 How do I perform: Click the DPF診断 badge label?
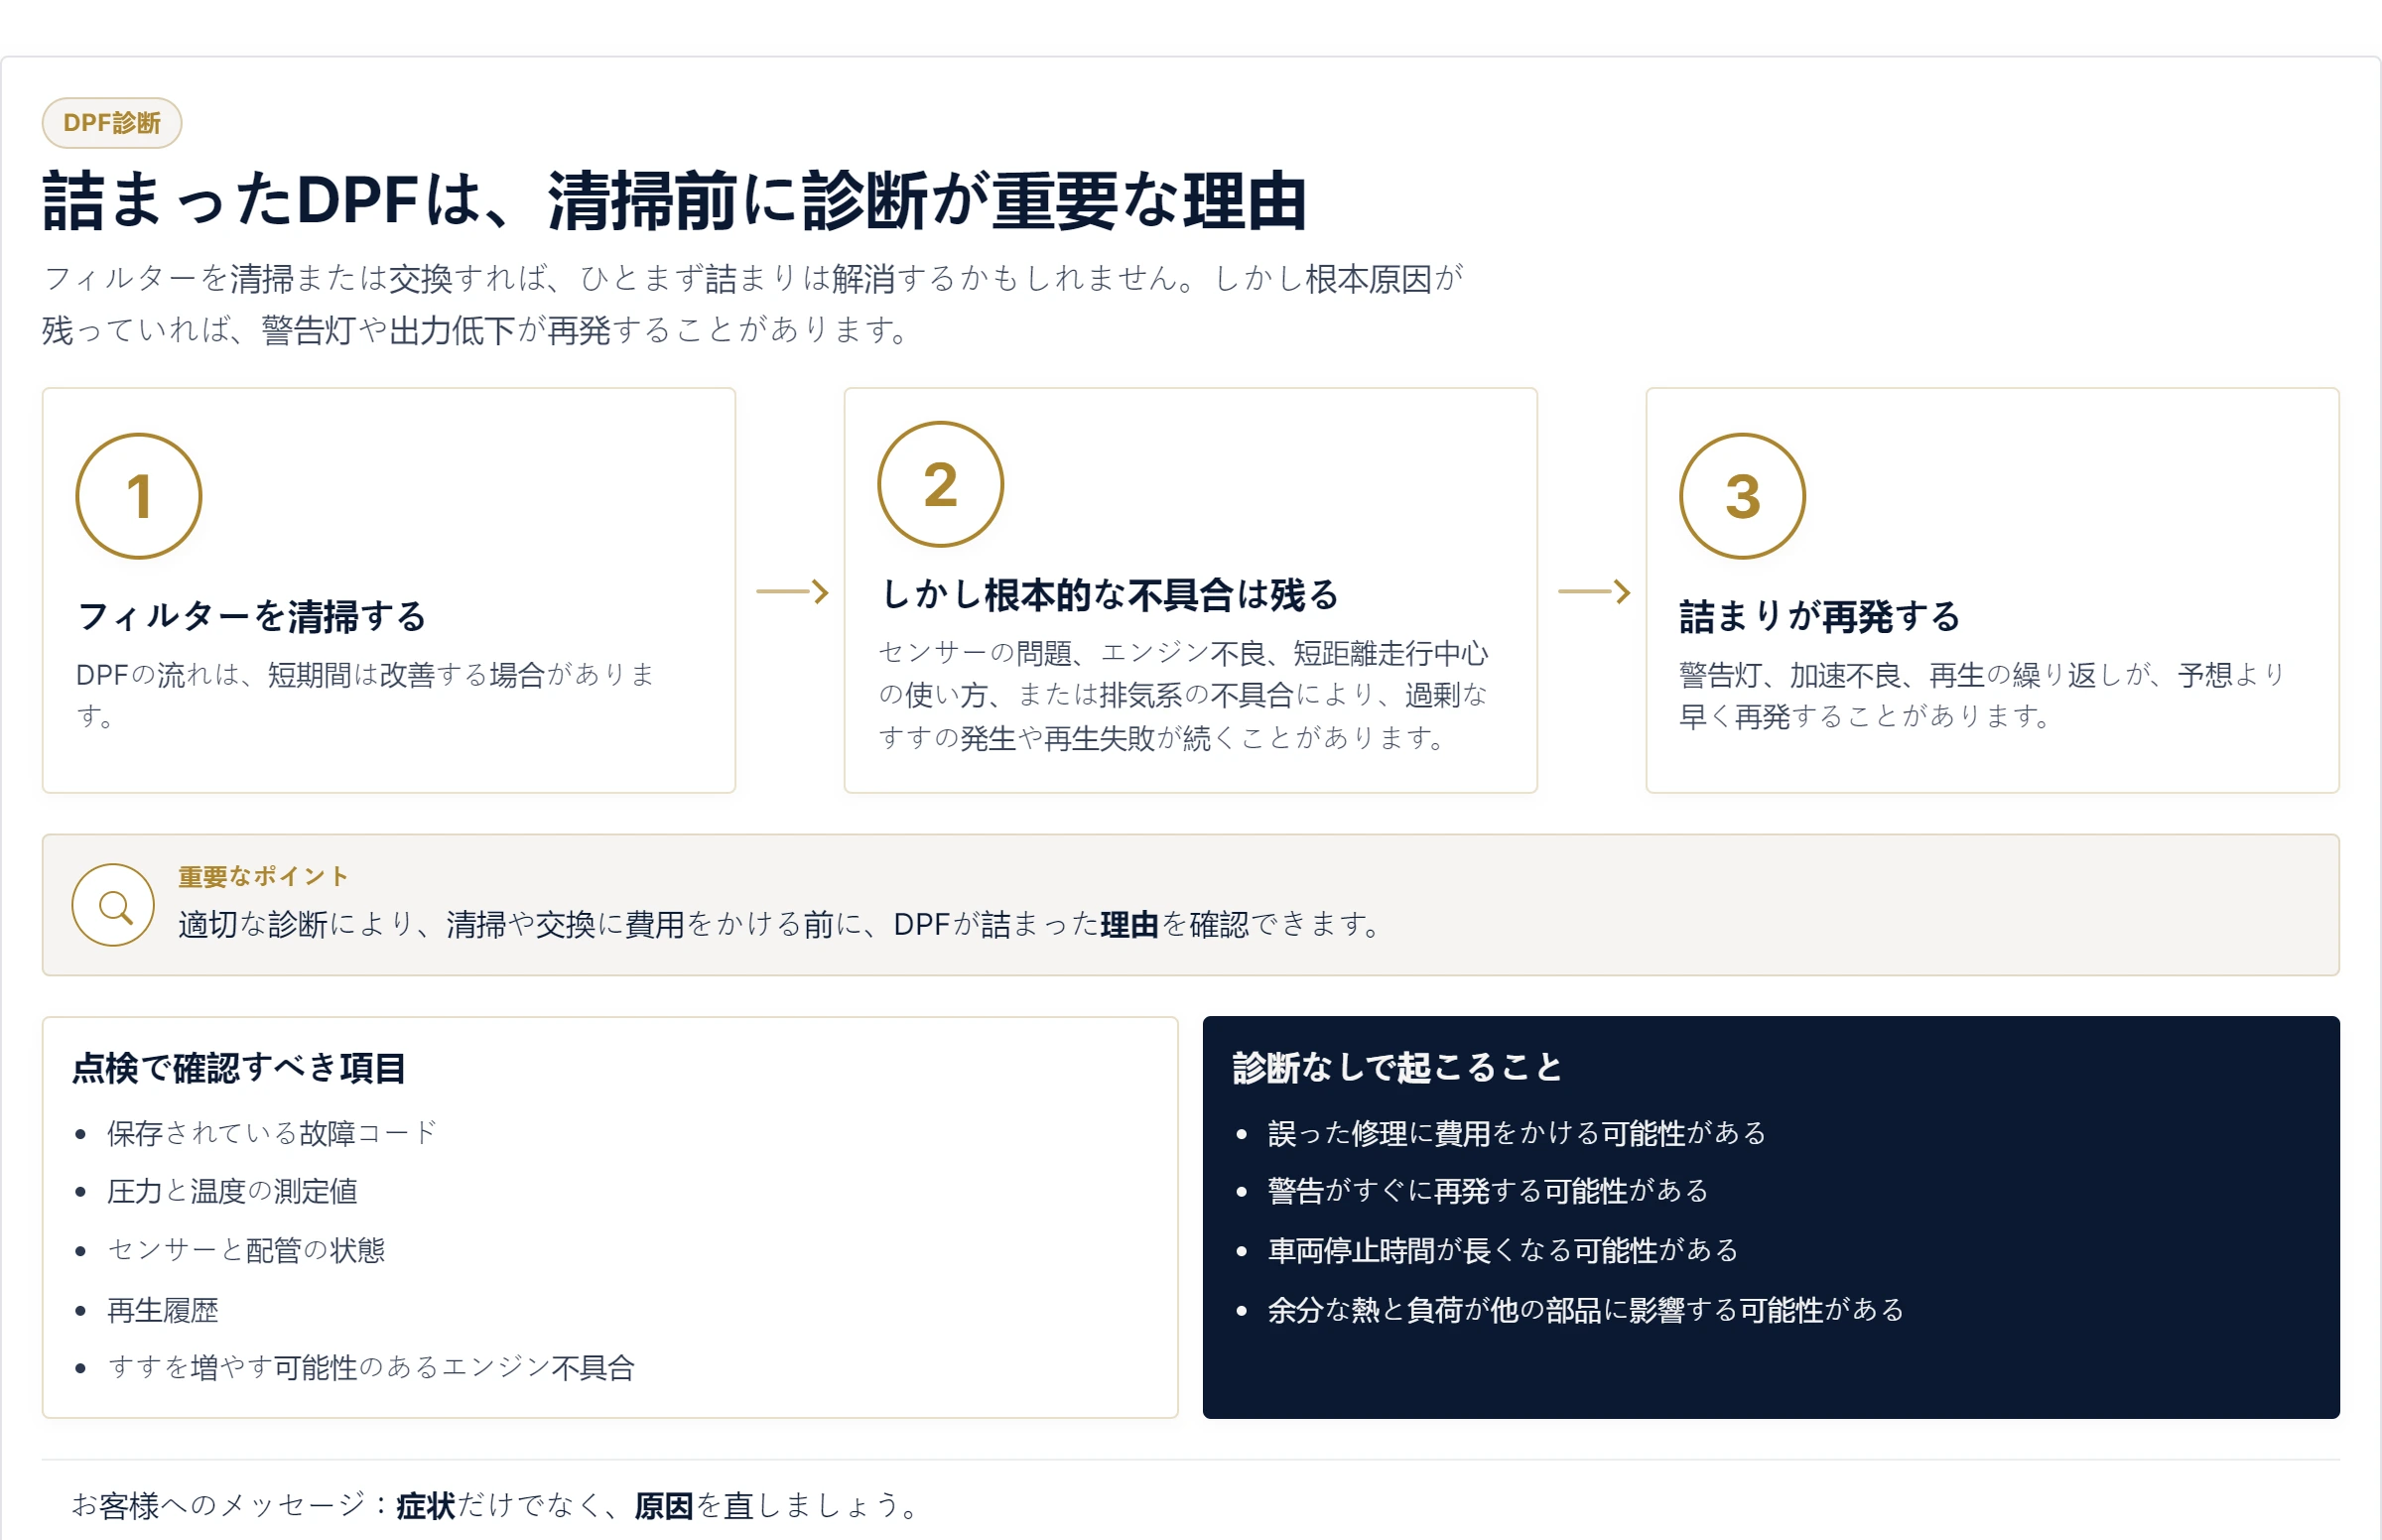click(111, 123)
